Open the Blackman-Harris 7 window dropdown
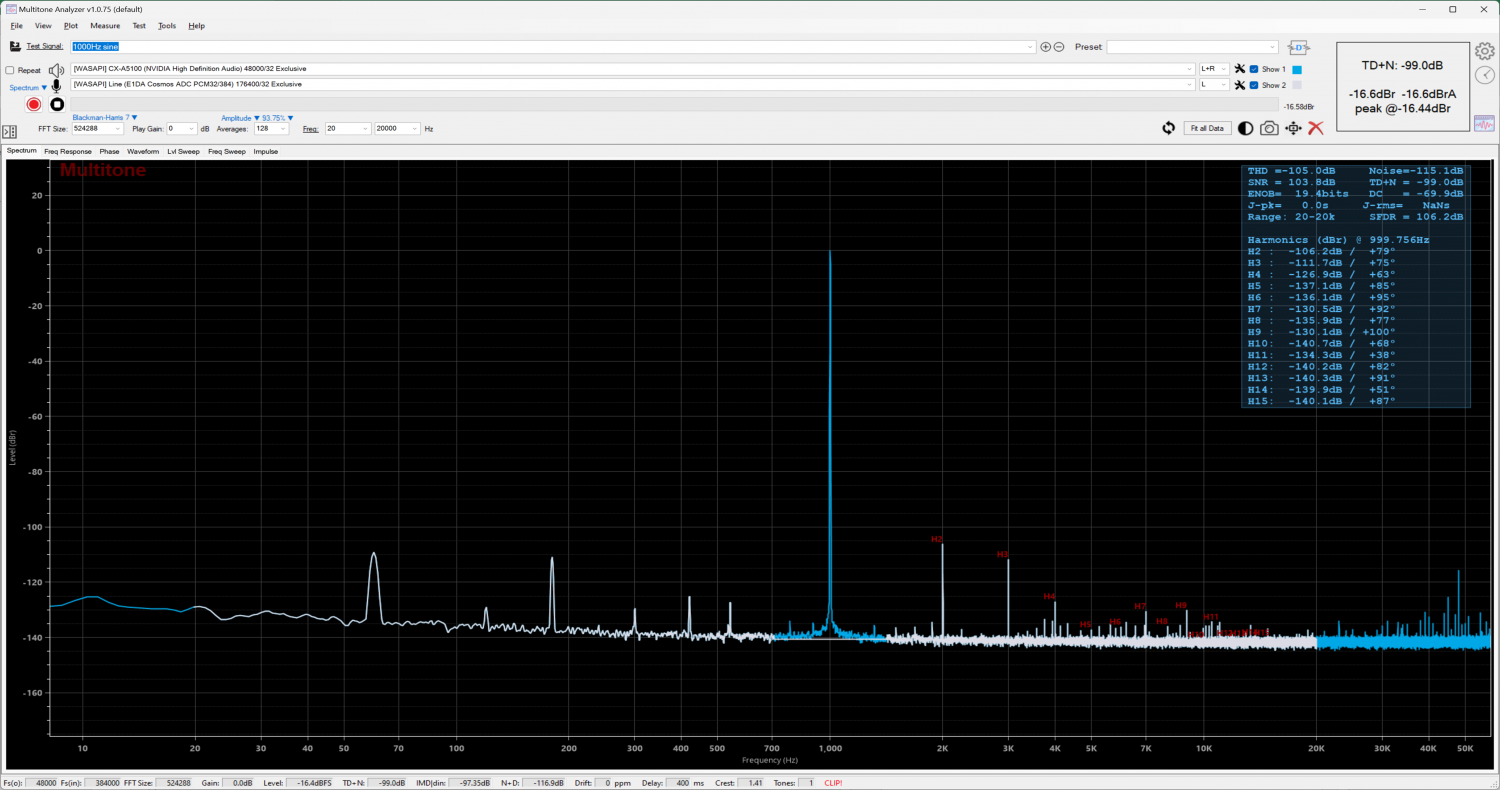The height and width of the screenshot is (790, 1500). 105,118
